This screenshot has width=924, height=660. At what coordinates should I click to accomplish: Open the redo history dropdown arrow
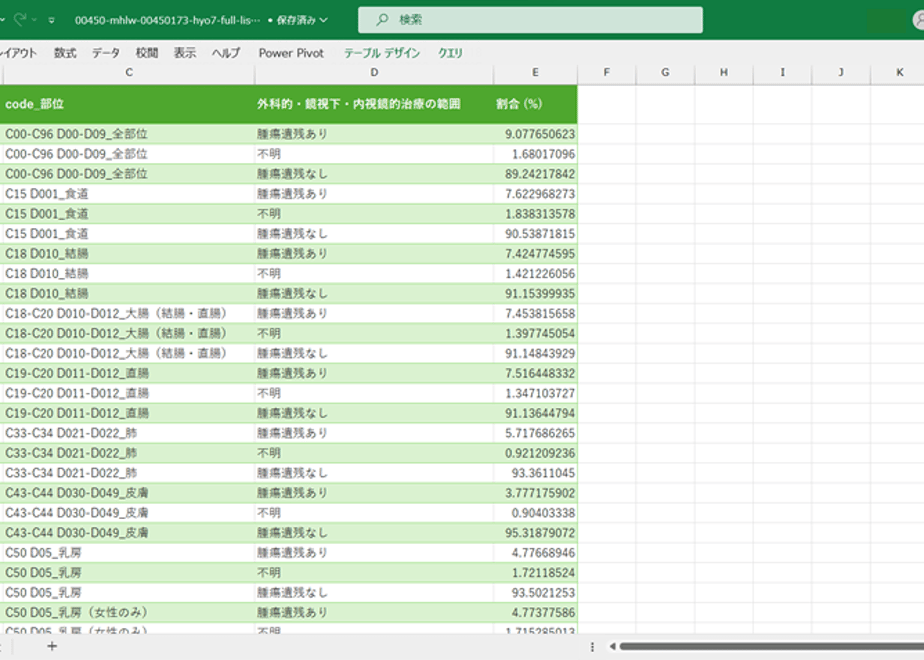tap(34, 20)
